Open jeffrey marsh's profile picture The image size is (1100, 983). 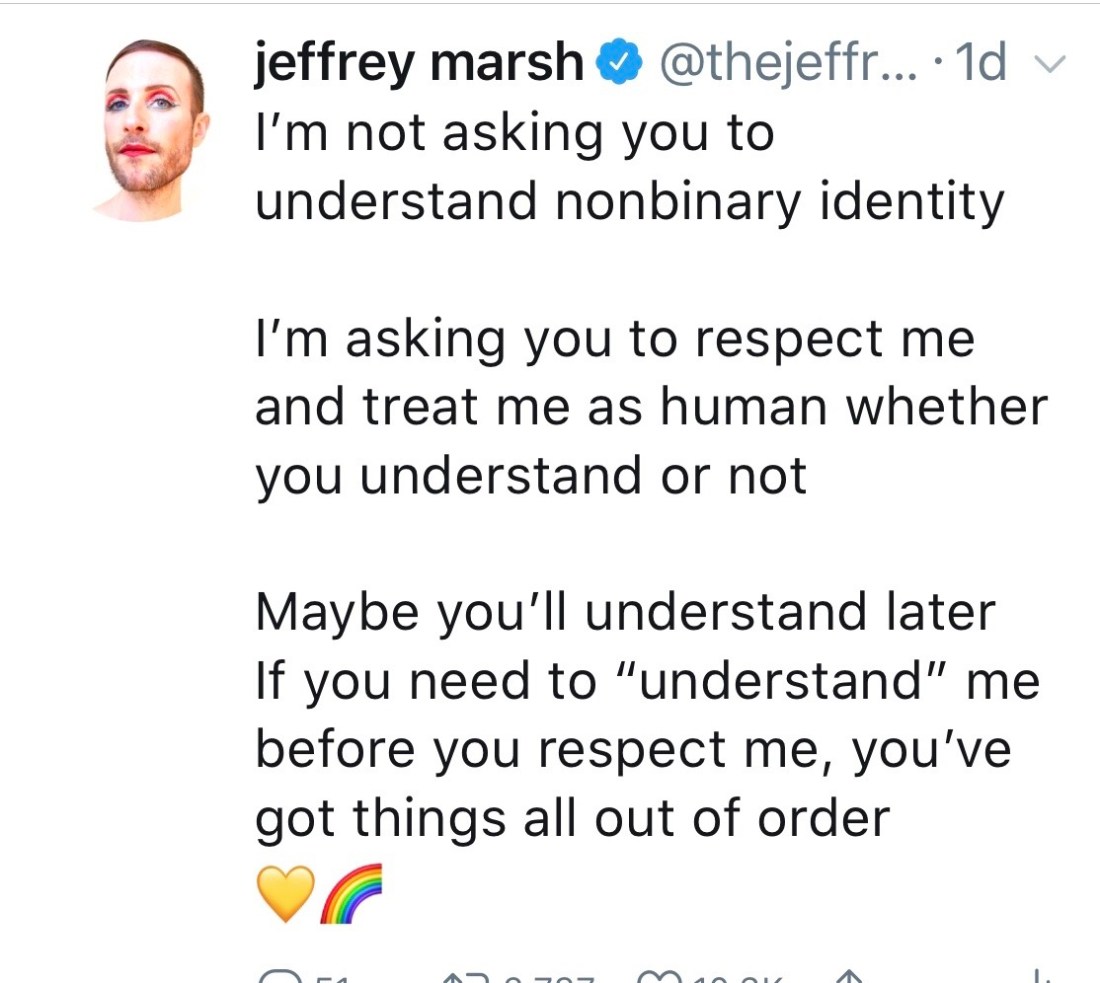[152, 130]
